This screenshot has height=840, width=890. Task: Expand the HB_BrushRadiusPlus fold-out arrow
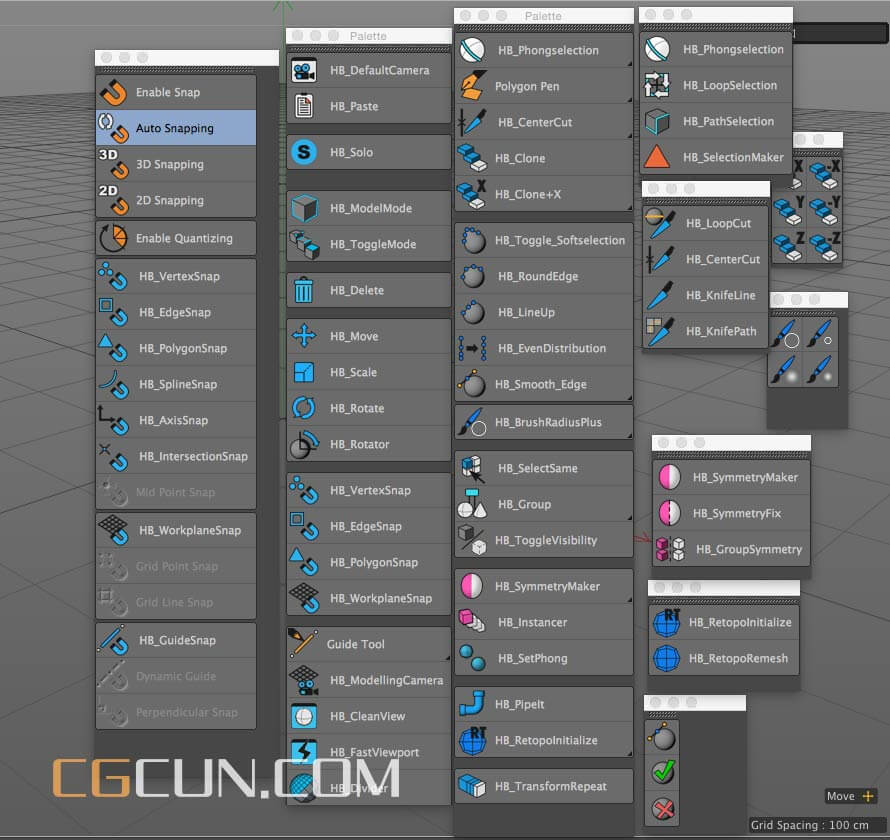click(x=629, y=435)
